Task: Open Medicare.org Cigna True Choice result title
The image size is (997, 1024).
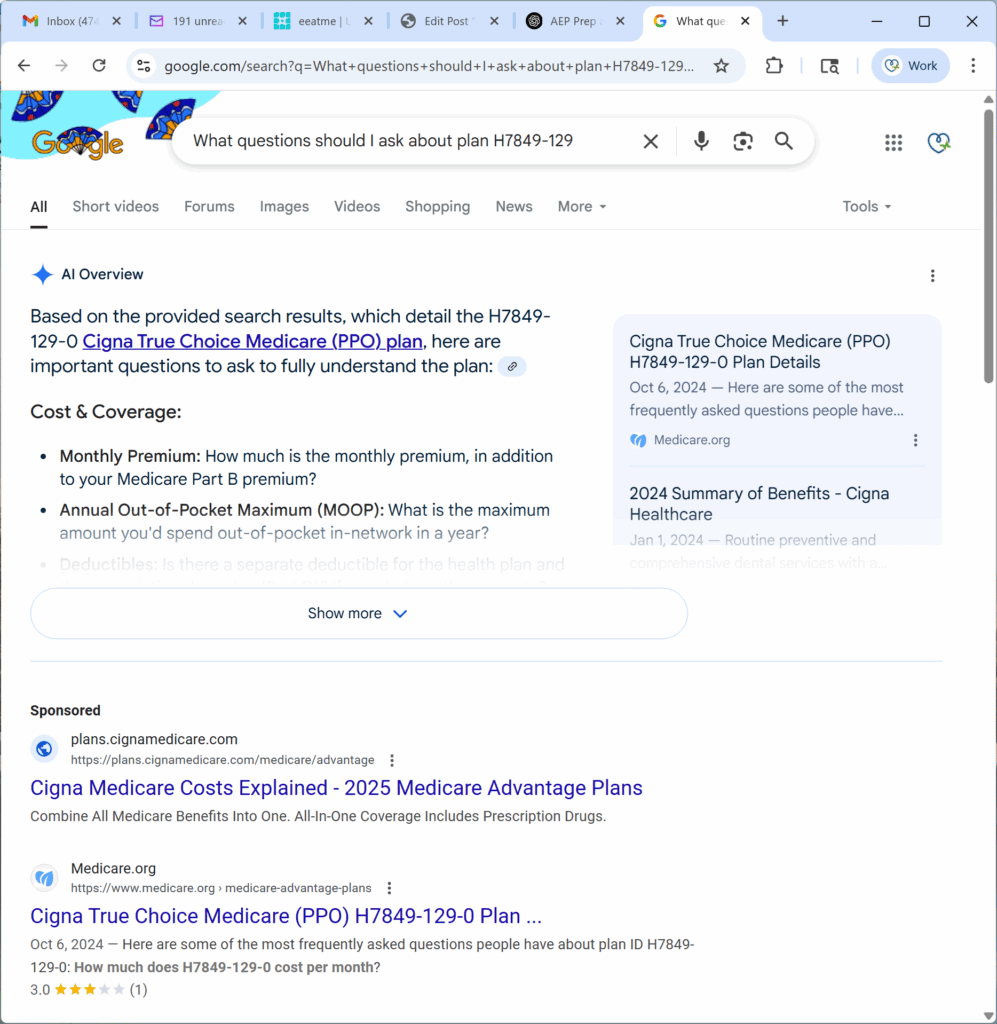Action: pos(286,916)
